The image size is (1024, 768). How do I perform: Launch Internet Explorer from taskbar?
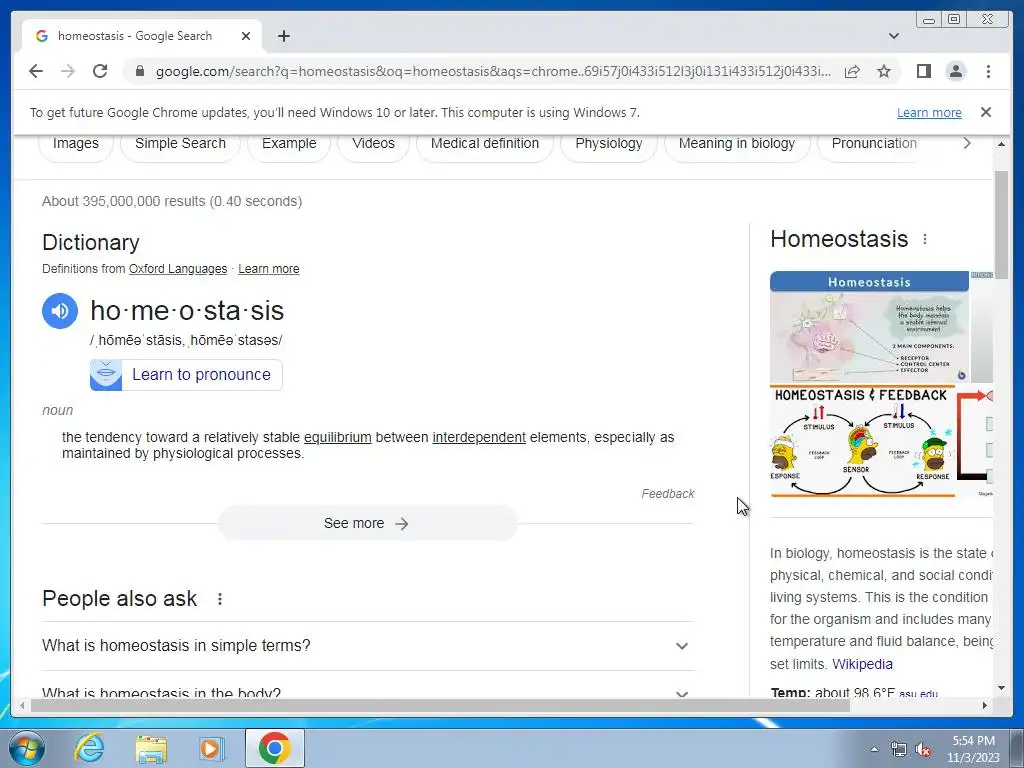click(x=89, y=748)
